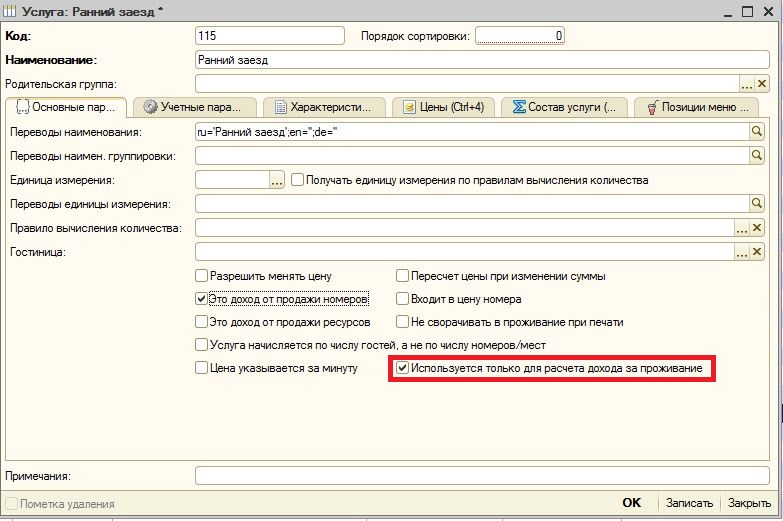The width and height of the screenshot is (783, 521).
Task: Switch to Основные параметры tab
Action: click(x=66, y=107)
